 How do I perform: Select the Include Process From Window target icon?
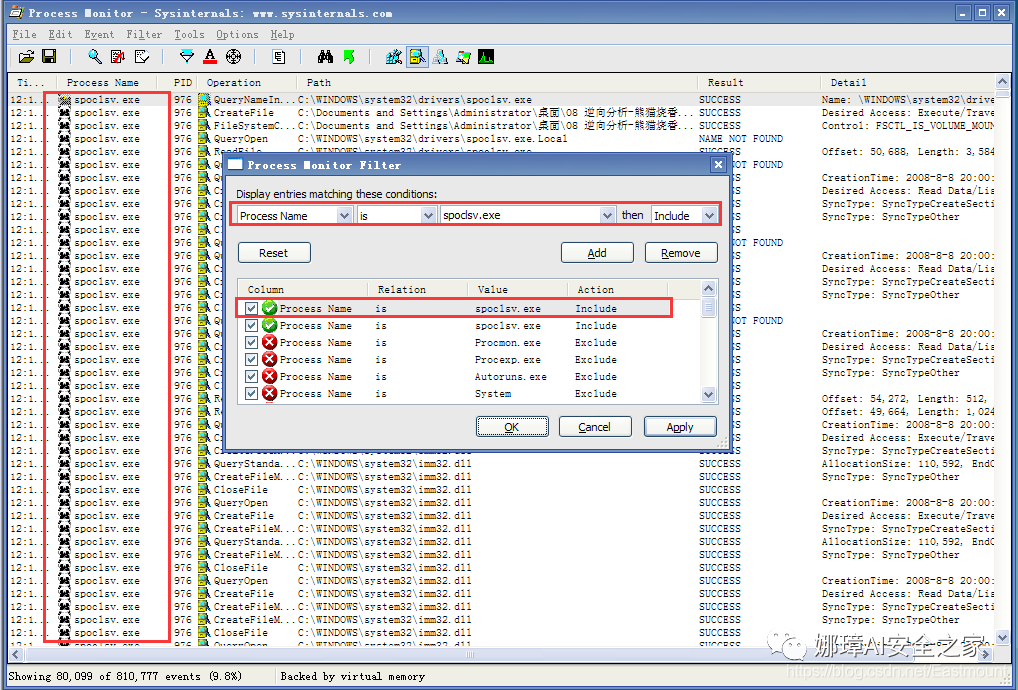tap(233, 57)
